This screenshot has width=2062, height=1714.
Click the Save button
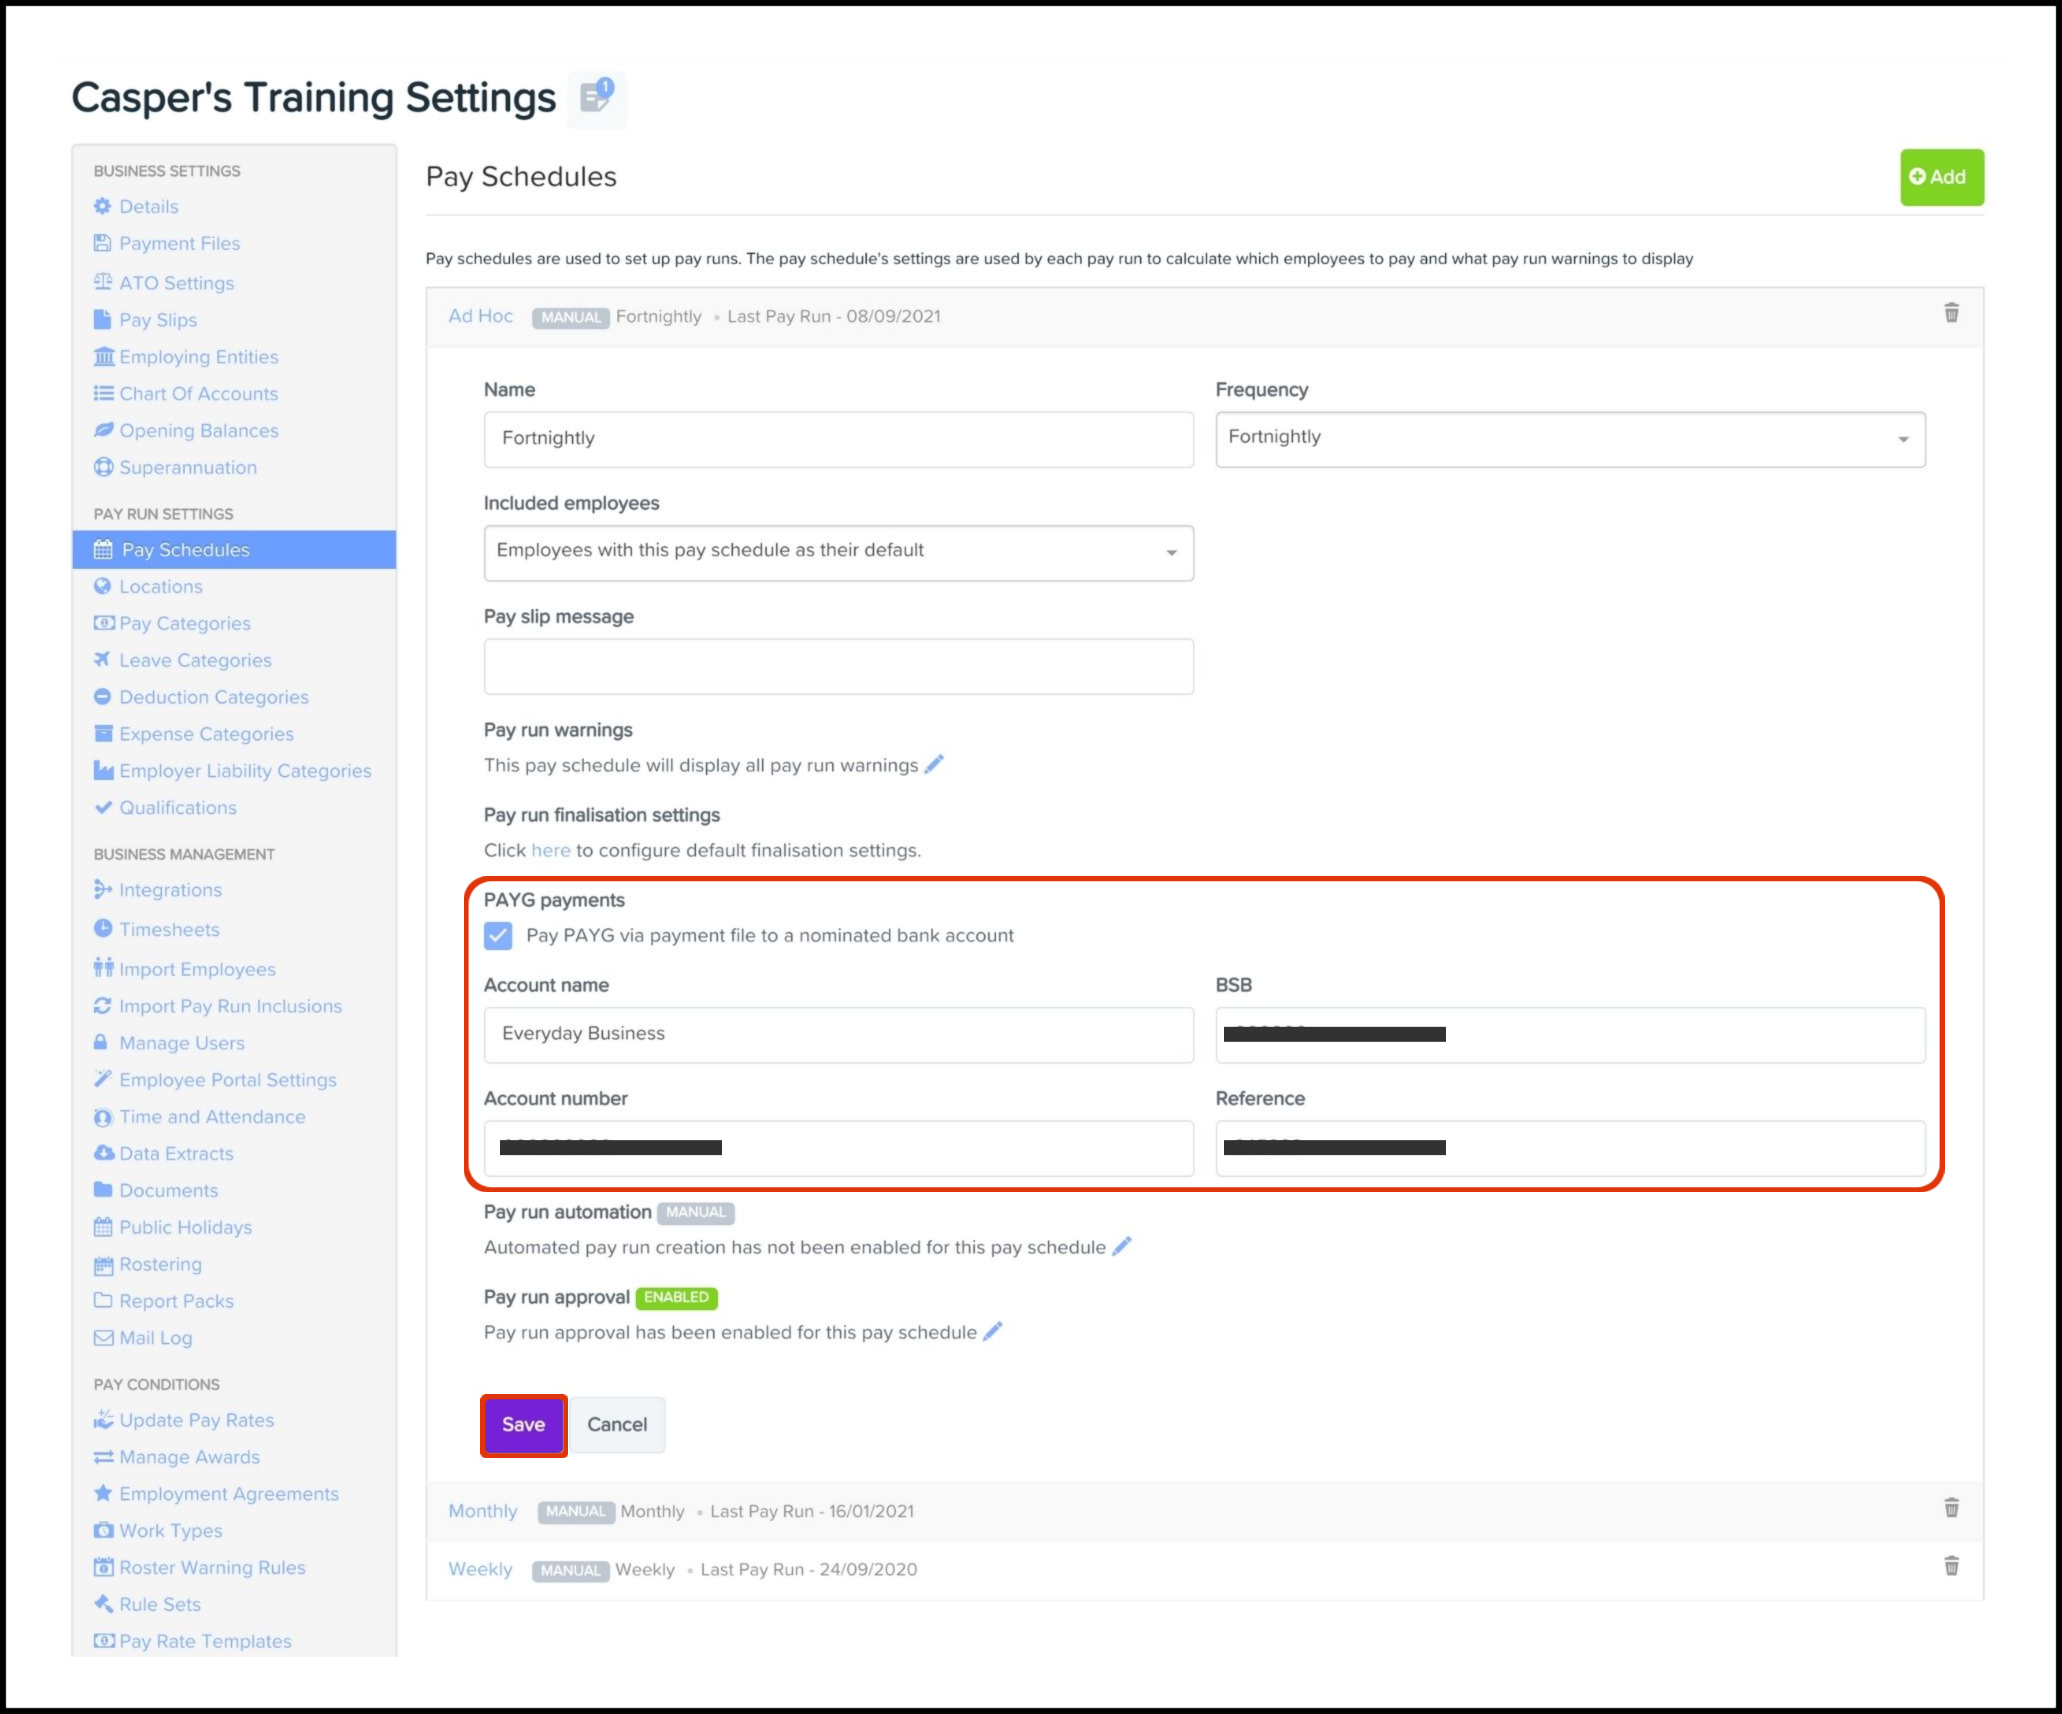(523, 1424)
